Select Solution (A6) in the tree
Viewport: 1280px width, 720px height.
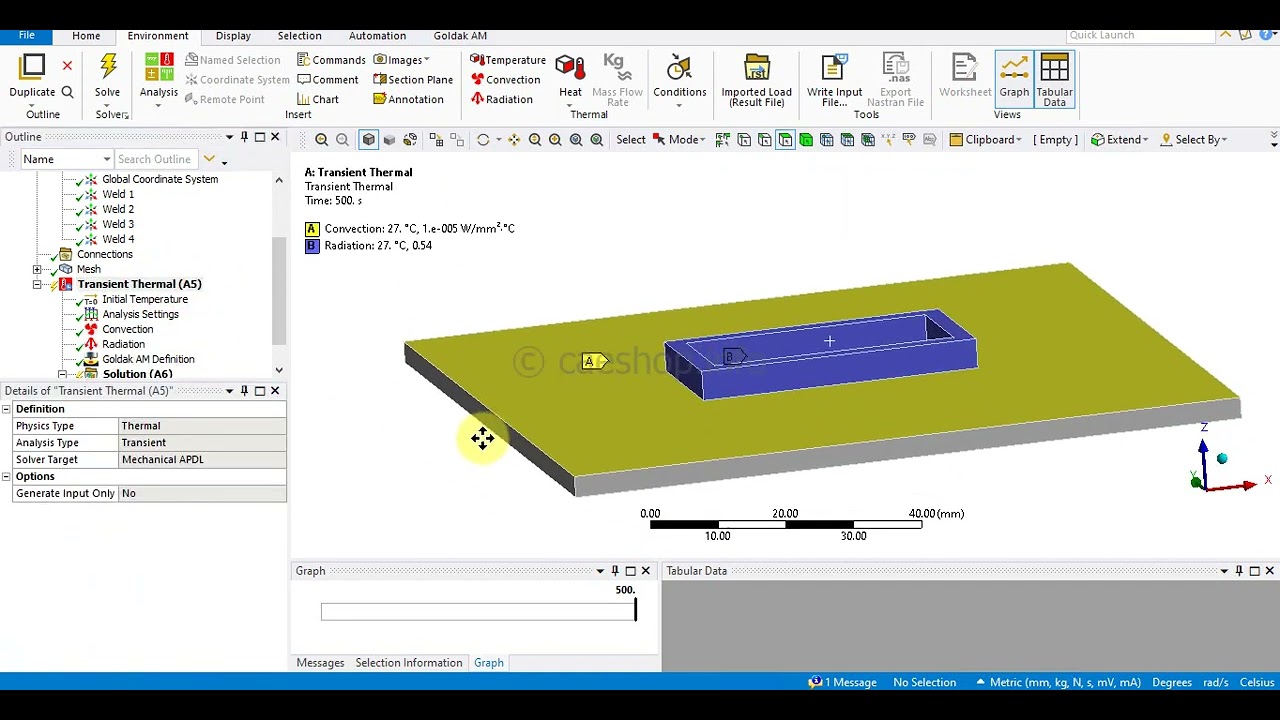tap(137, 374)
